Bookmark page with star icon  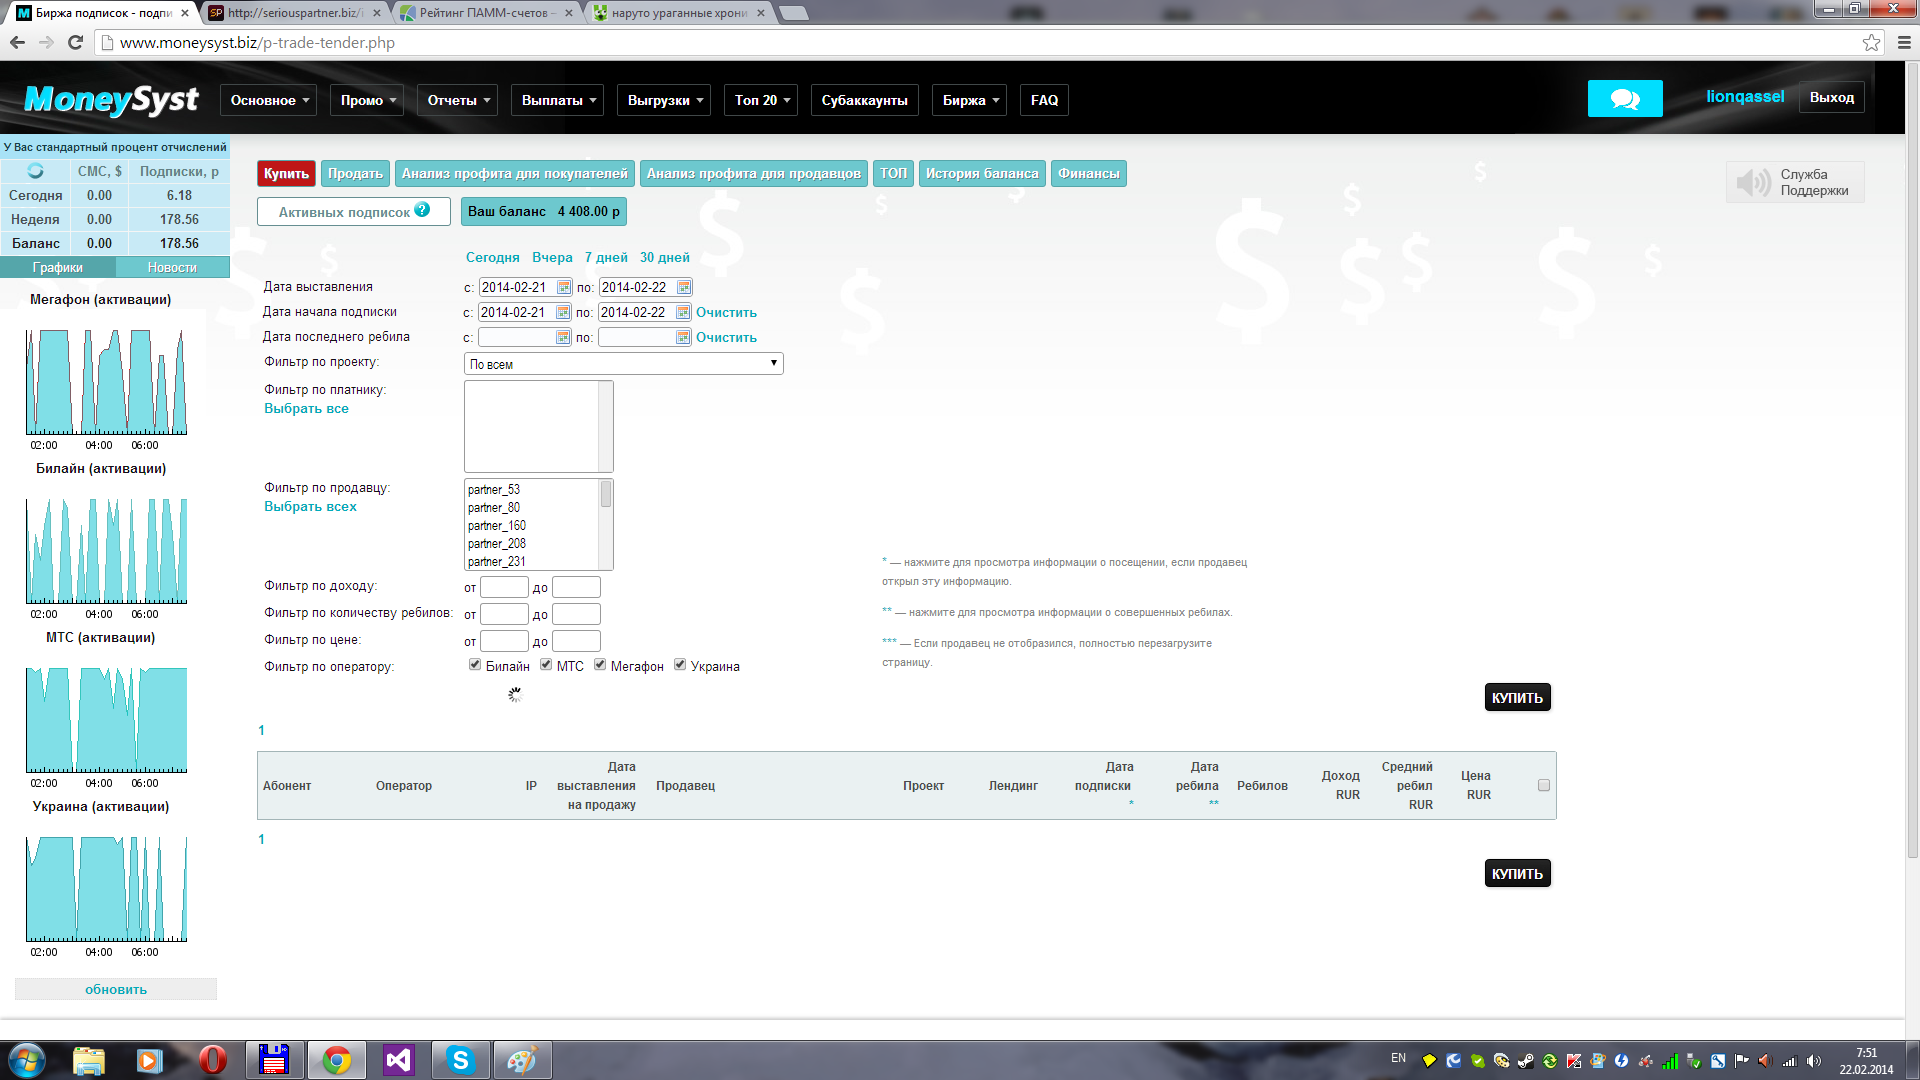[1871, 42]
